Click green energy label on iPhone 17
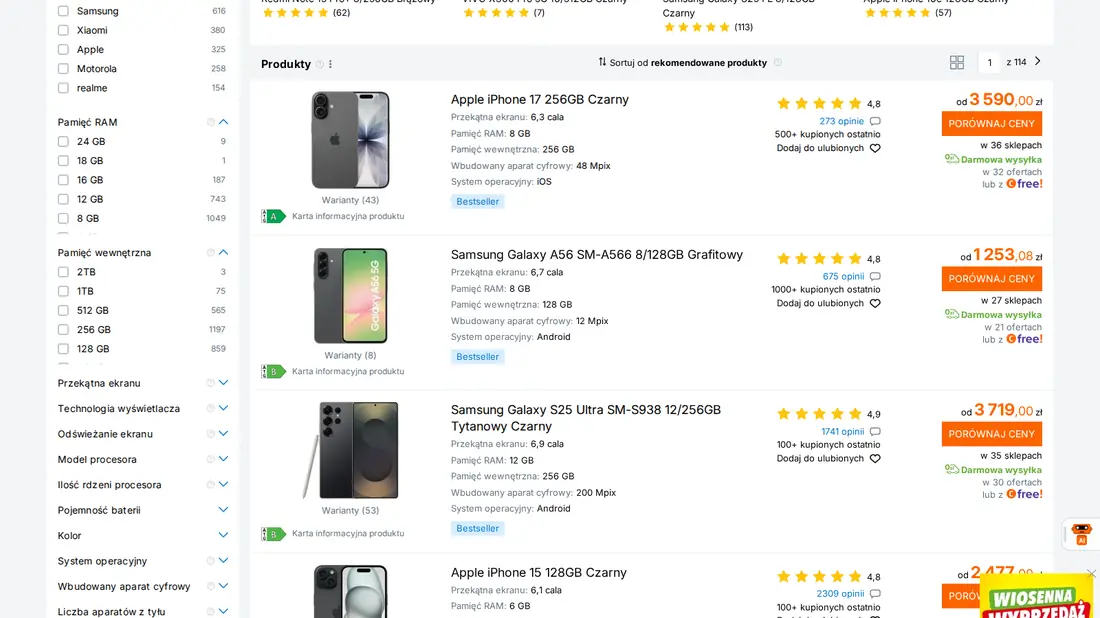This screenshot has width=1100, height=618. coord(272,215)
